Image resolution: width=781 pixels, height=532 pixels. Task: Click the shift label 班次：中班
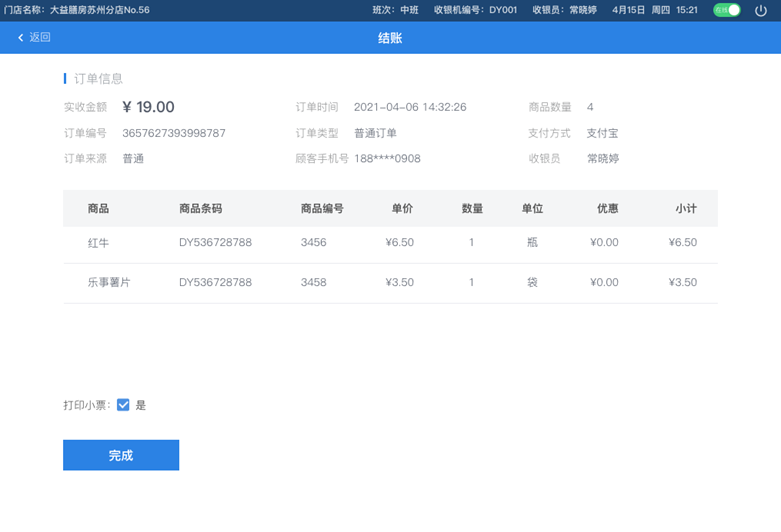click(395, 10)
